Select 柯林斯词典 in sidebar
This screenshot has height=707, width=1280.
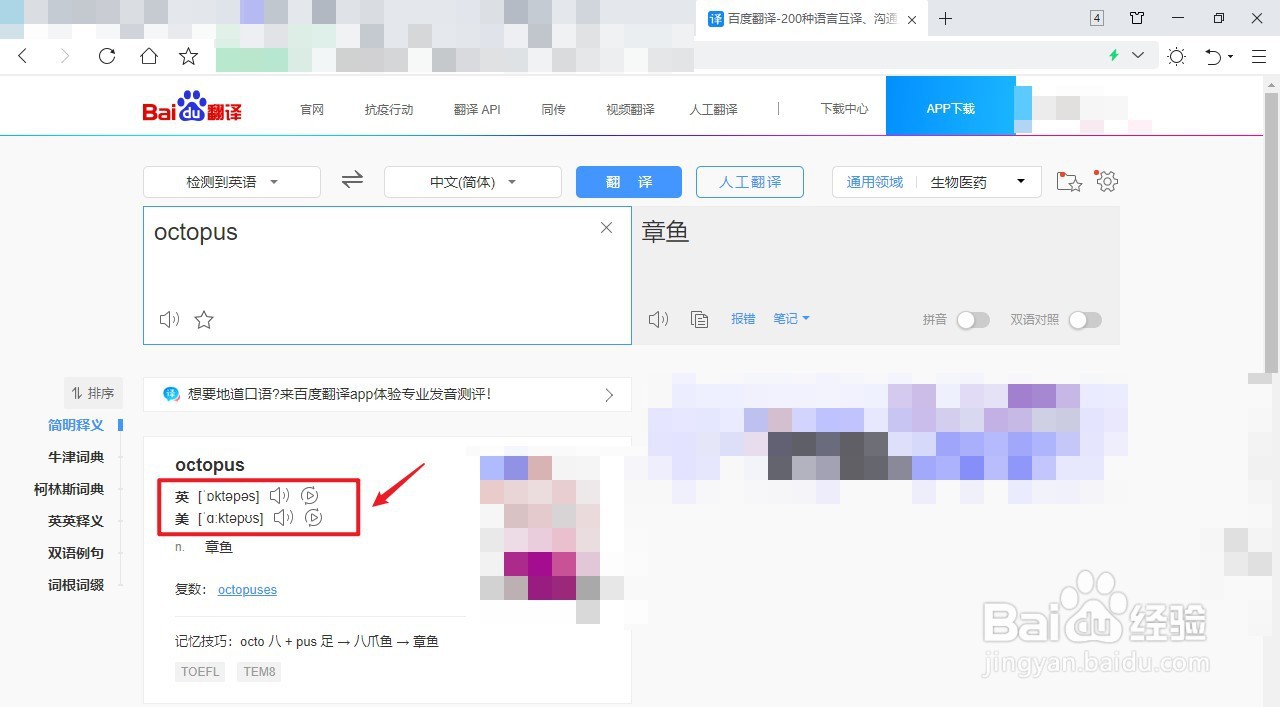point(69,489)
